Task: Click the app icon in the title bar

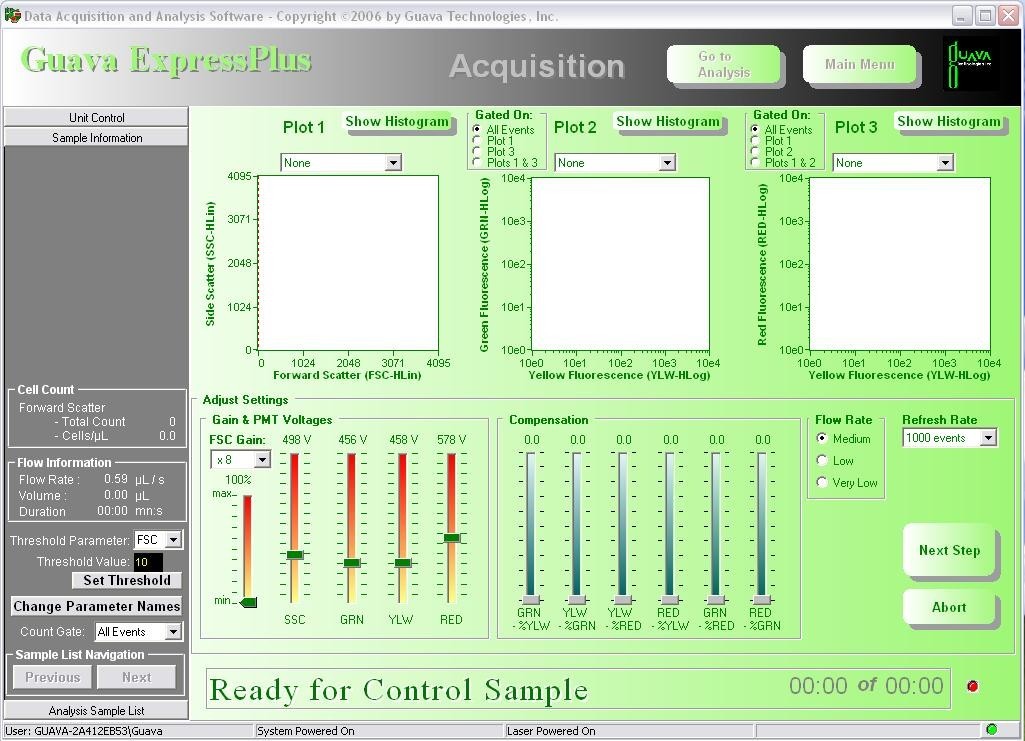Action: (12, 15)
